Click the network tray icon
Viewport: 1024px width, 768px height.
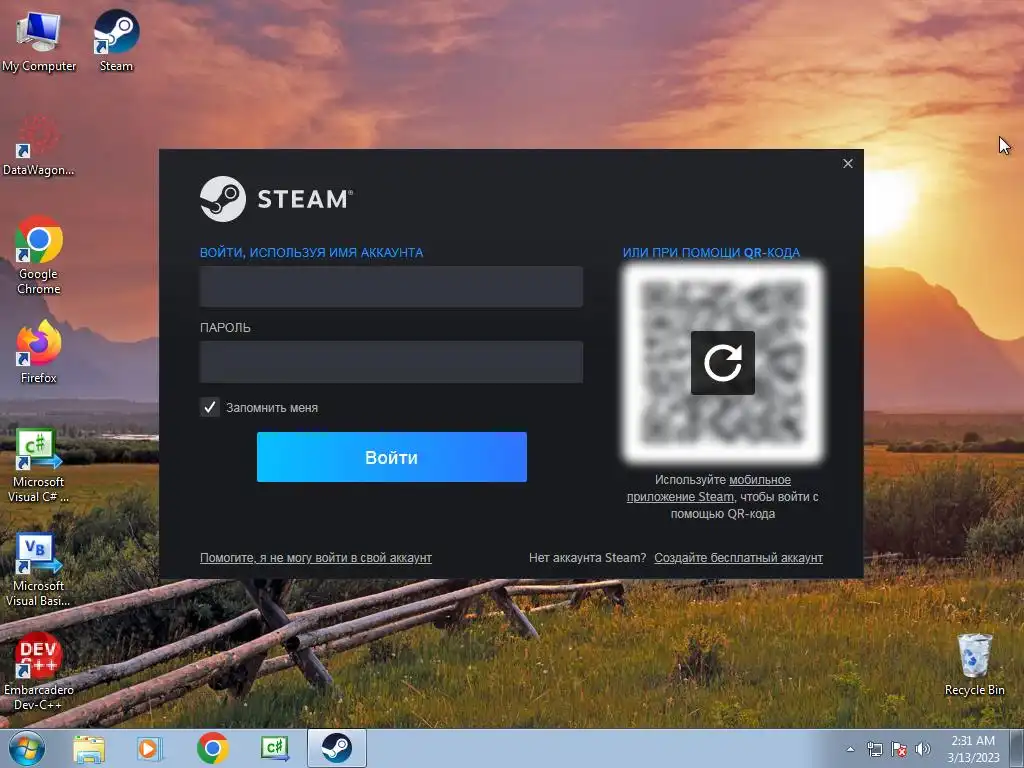[874, 749]
